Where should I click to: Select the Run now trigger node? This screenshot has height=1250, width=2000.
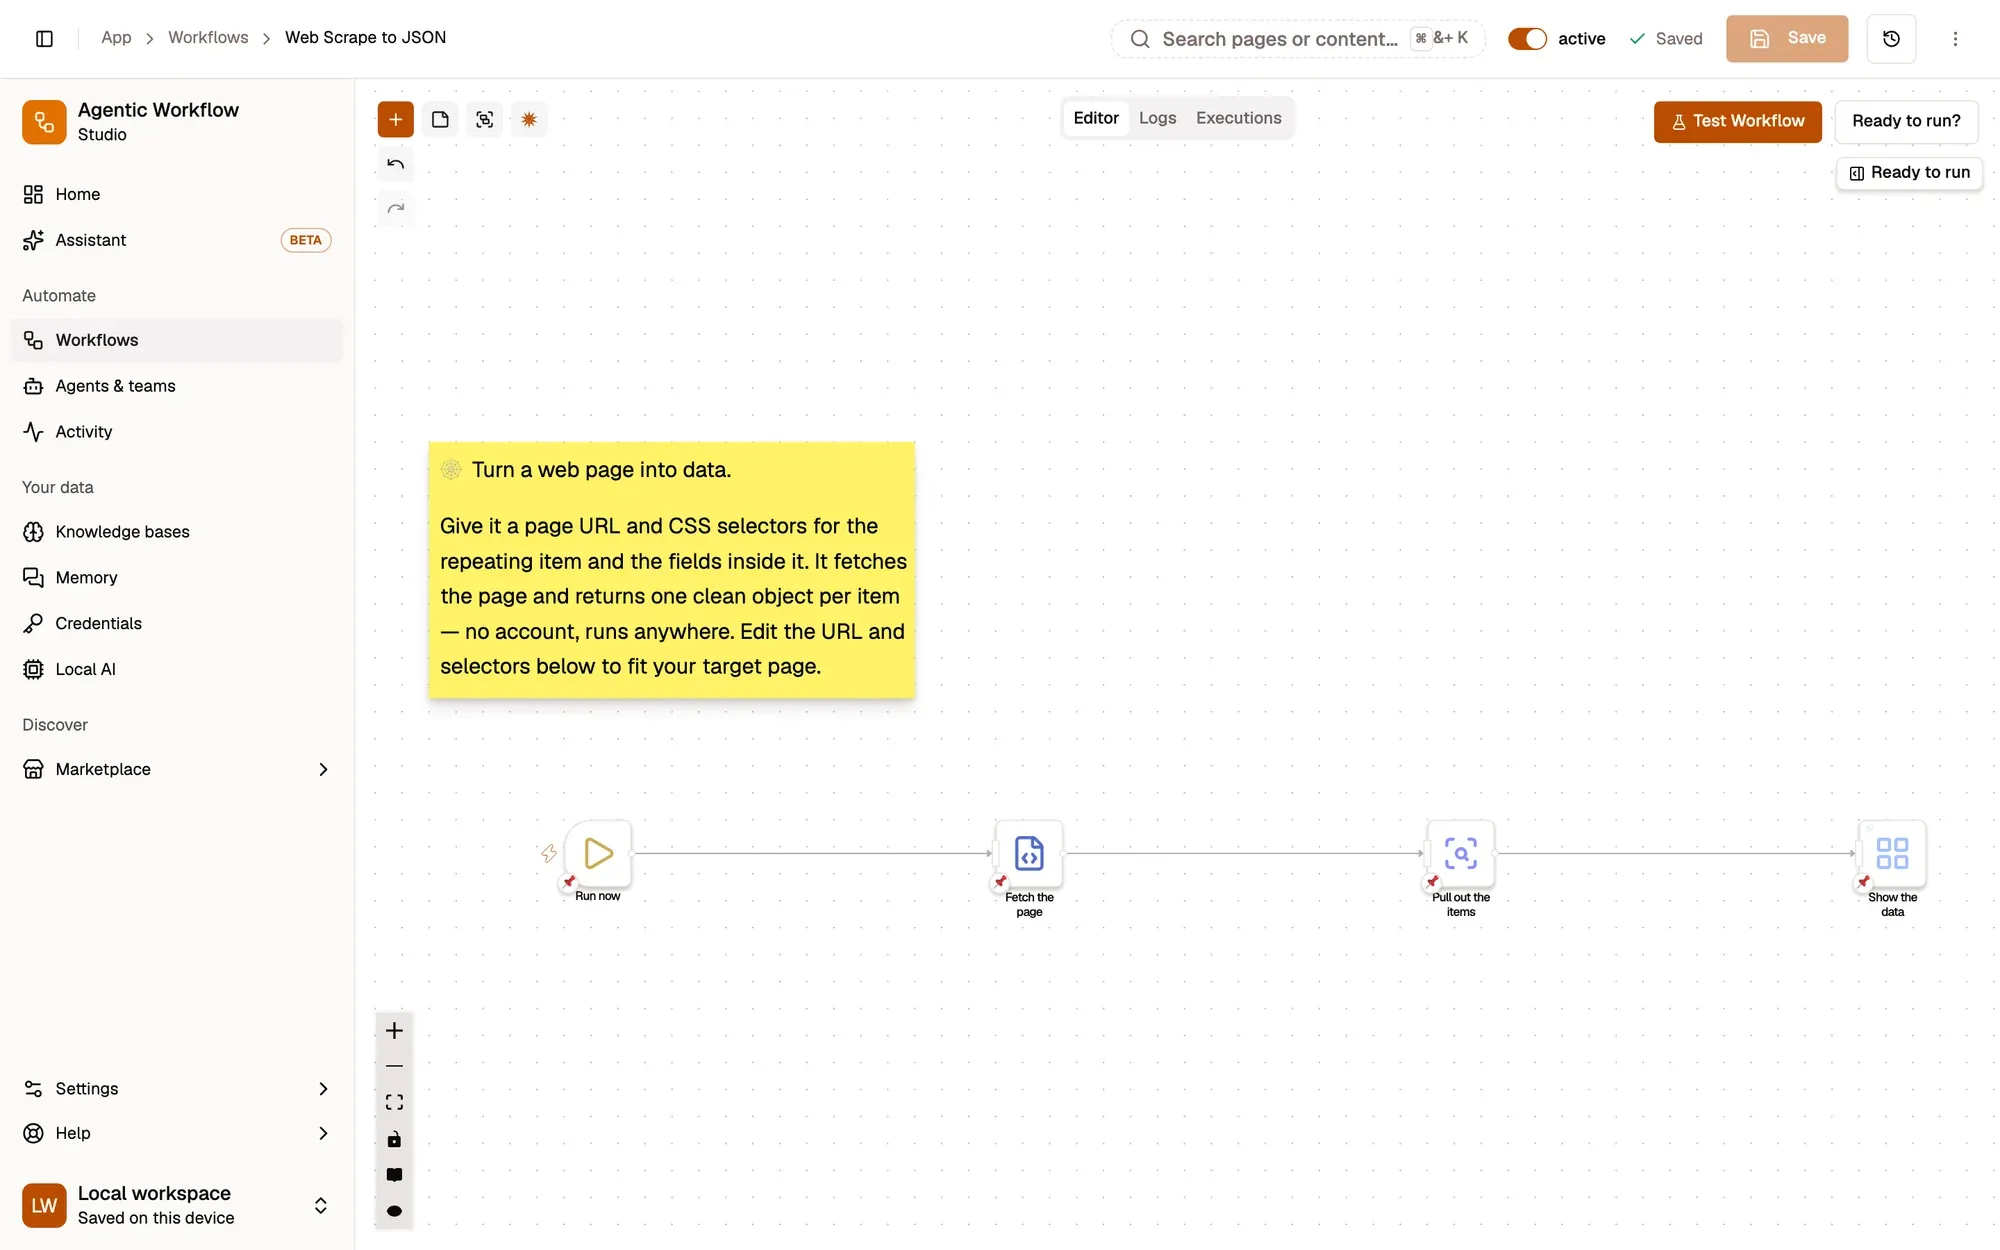pyautogui.click(x=598, y=853)
